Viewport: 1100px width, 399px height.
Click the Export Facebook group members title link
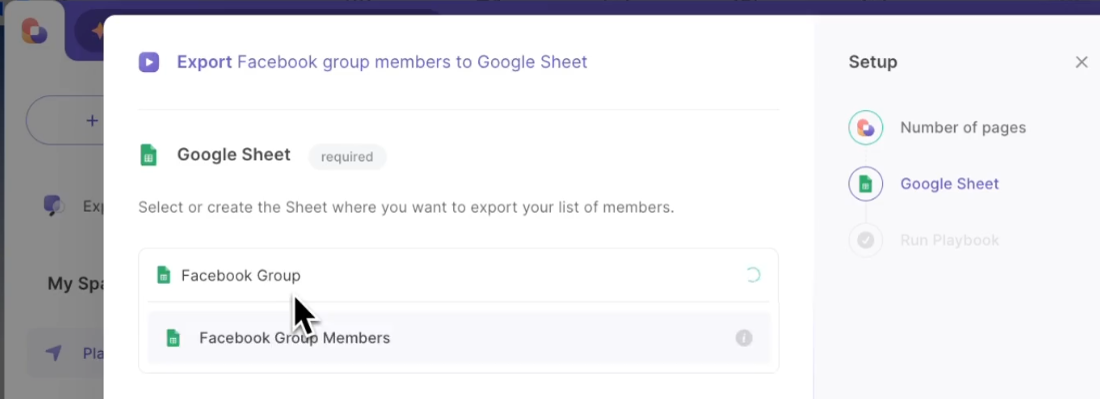pyautogui.click(x=382, y=62)
